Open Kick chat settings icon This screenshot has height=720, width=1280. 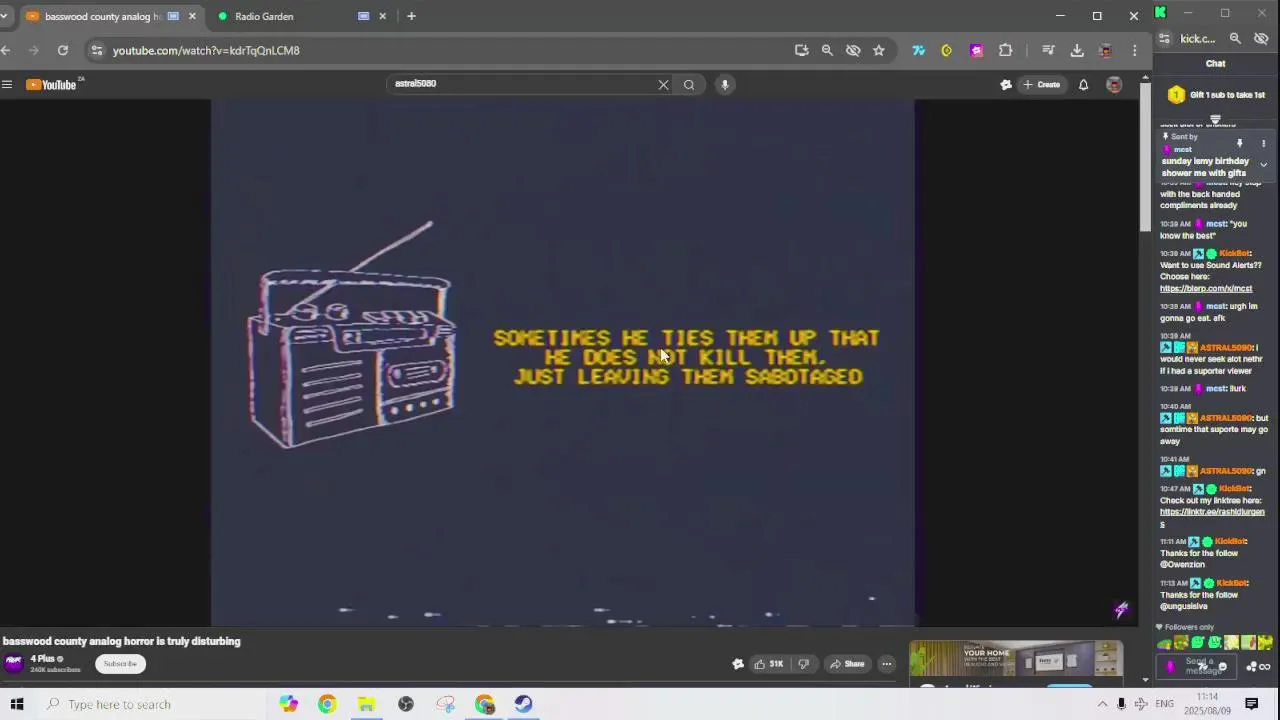1251,667
